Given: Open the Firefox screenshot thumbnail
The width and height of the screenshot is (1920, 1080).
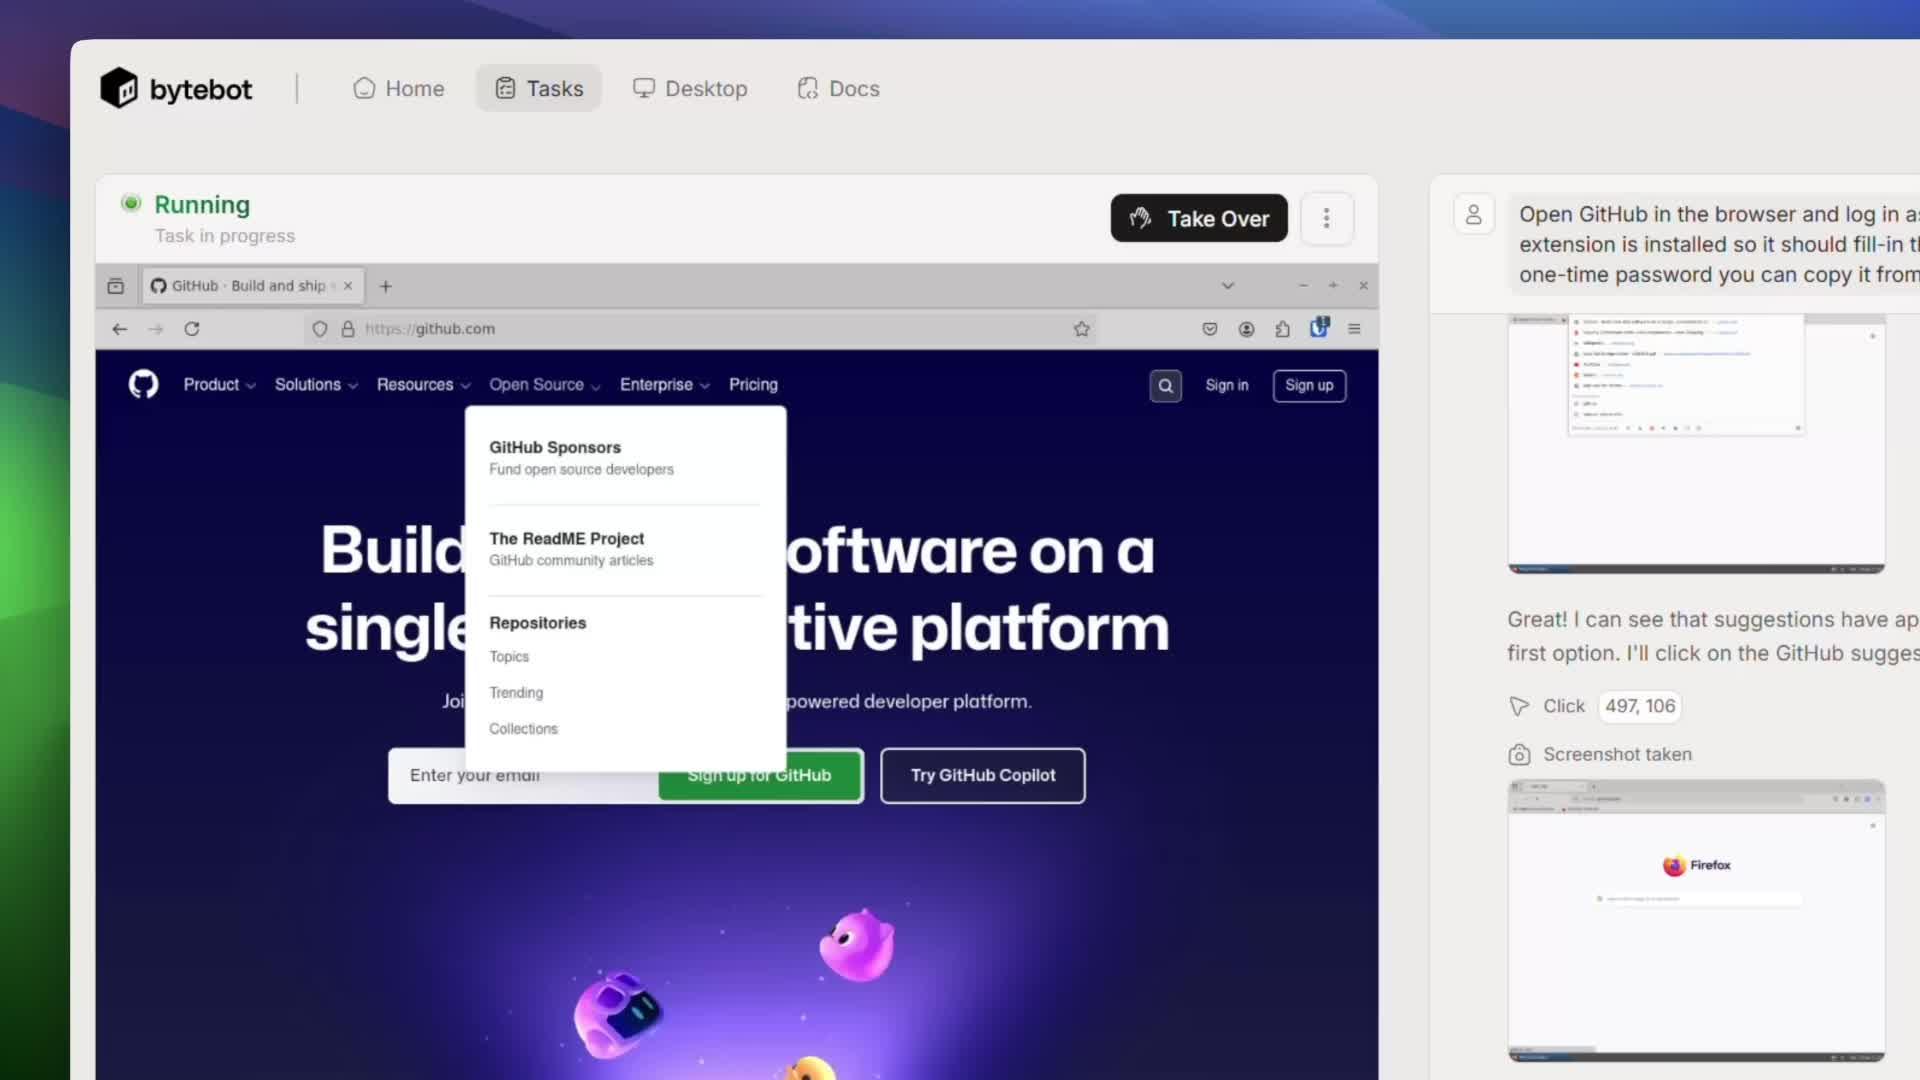Looking at the screenshot, I should [1696, 920].
